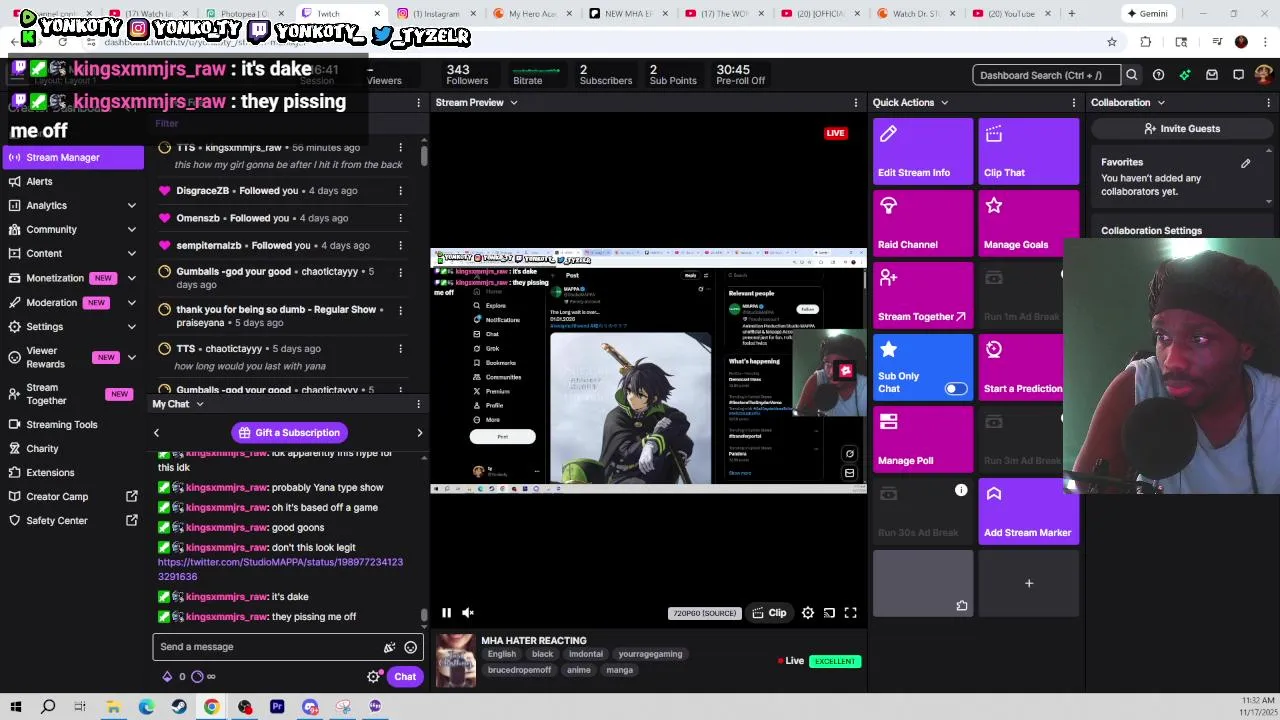
Task: Pause the stream preview player
Action: pyautogui.click(x=446, y=613)
